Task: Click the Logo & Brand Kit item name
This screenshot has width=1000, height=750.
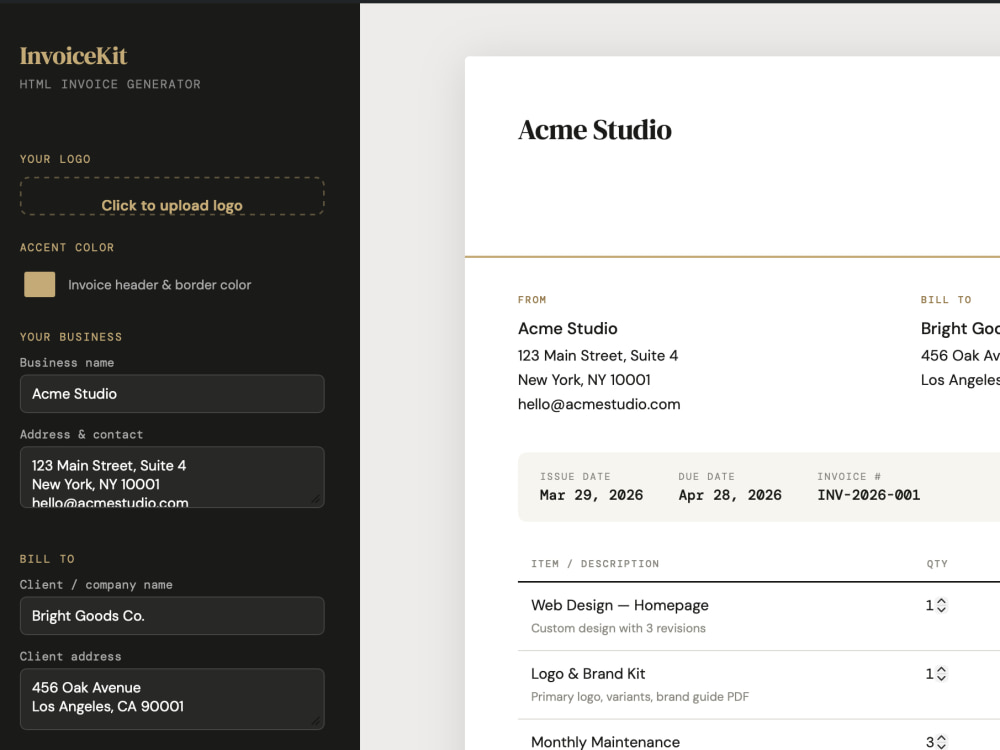Action: click(588, 673)
